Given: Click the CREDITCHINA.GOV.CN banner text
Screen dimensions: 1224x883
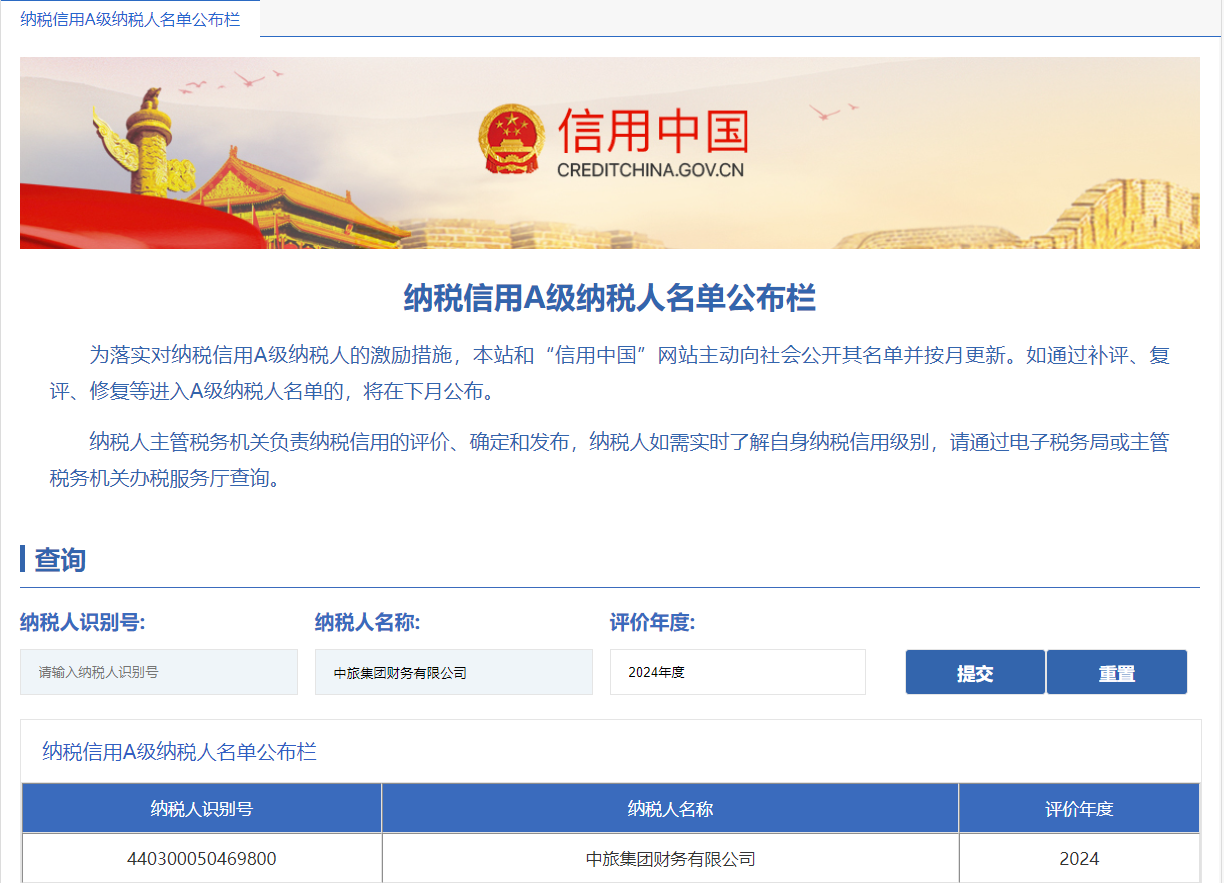Looking at the screenshot, I should [651, 170].
